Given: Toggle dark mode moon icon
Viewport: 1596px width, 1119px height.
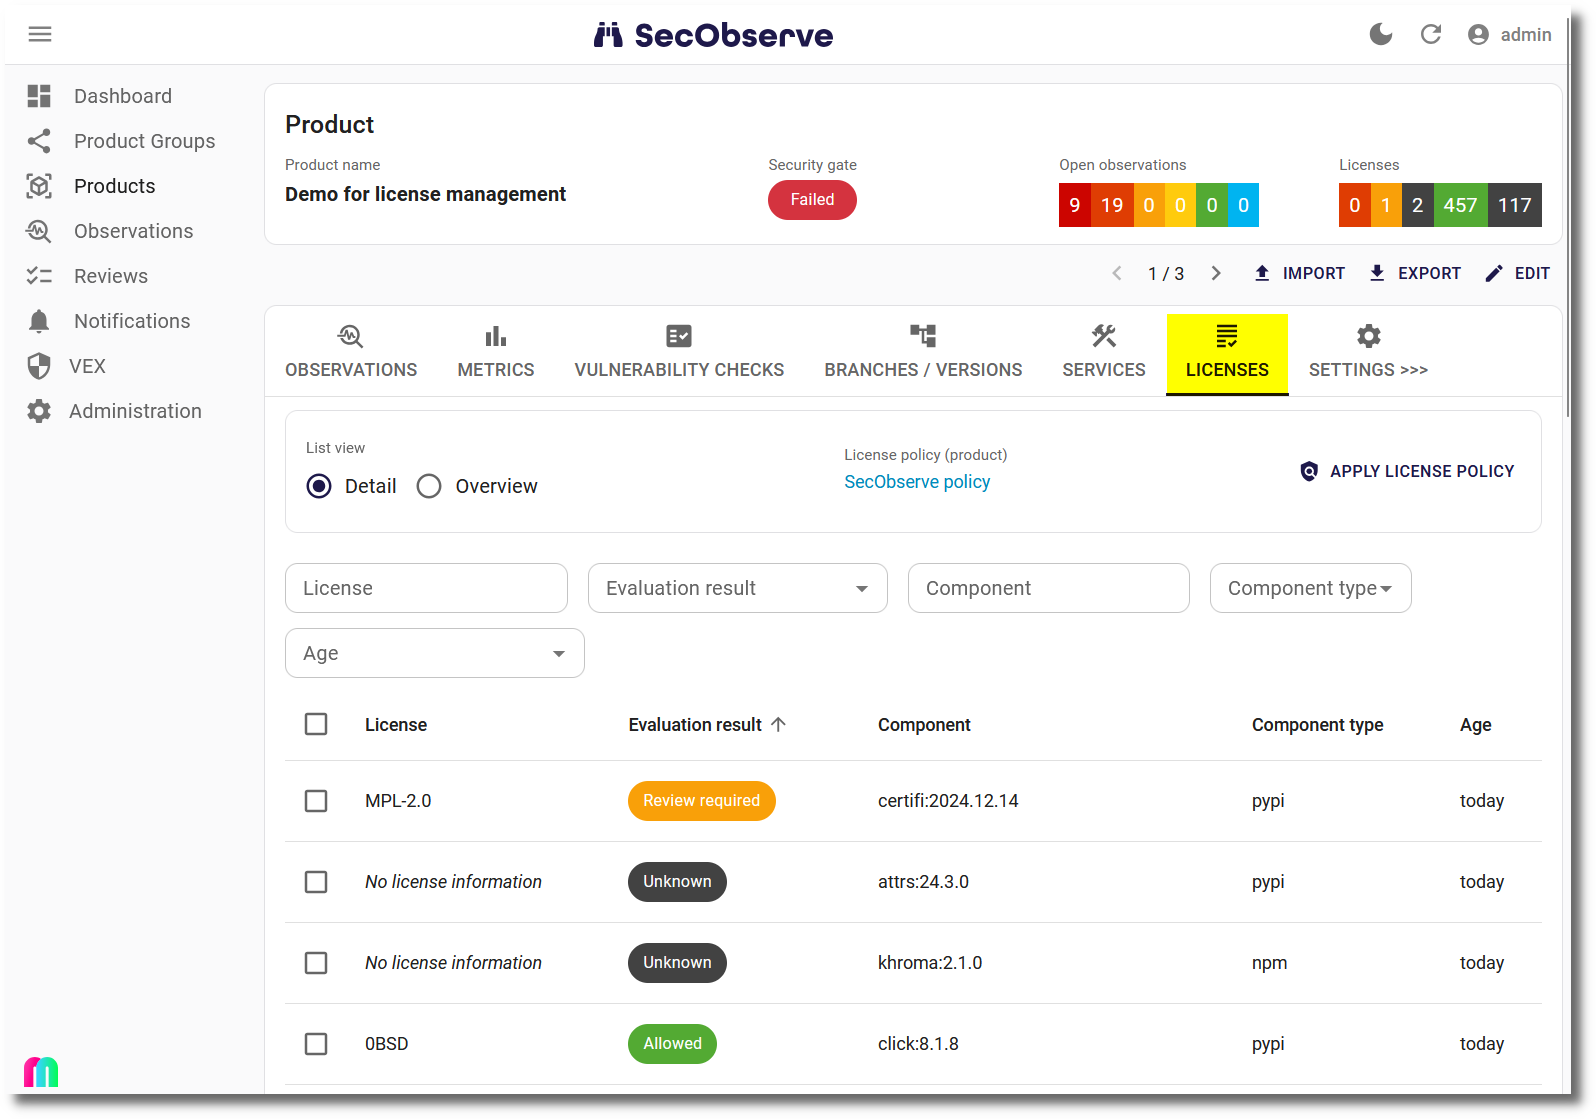Looking at the screenshot, I should (1381, 35).
